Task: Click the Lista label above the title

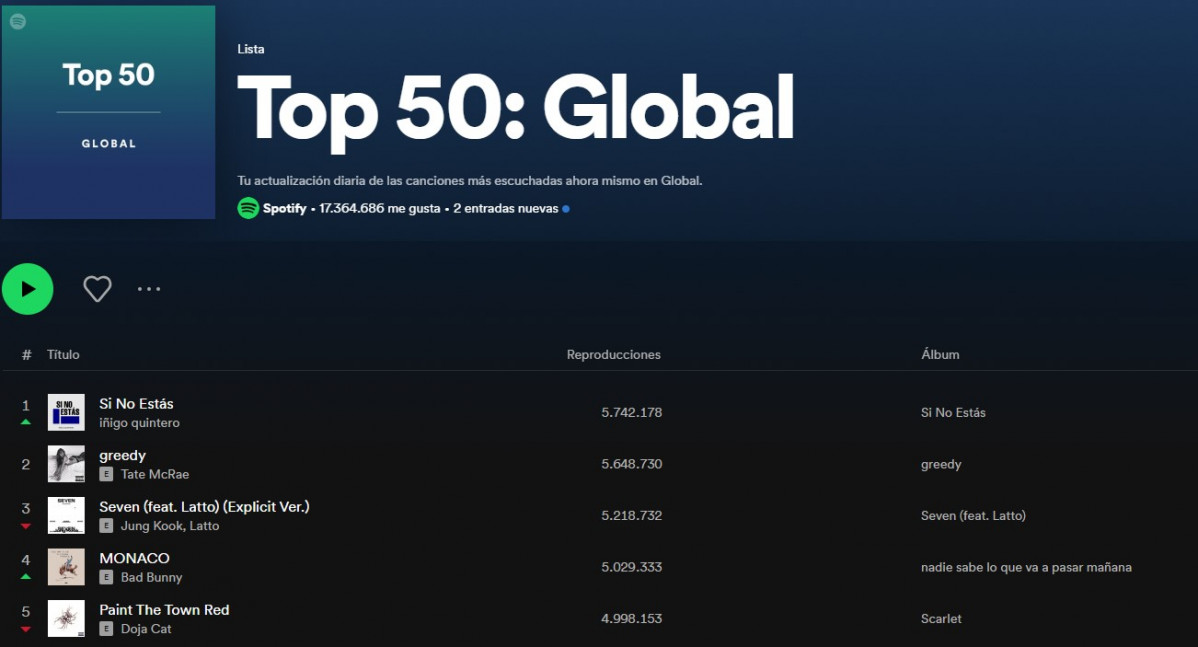Action: point(251,49)
